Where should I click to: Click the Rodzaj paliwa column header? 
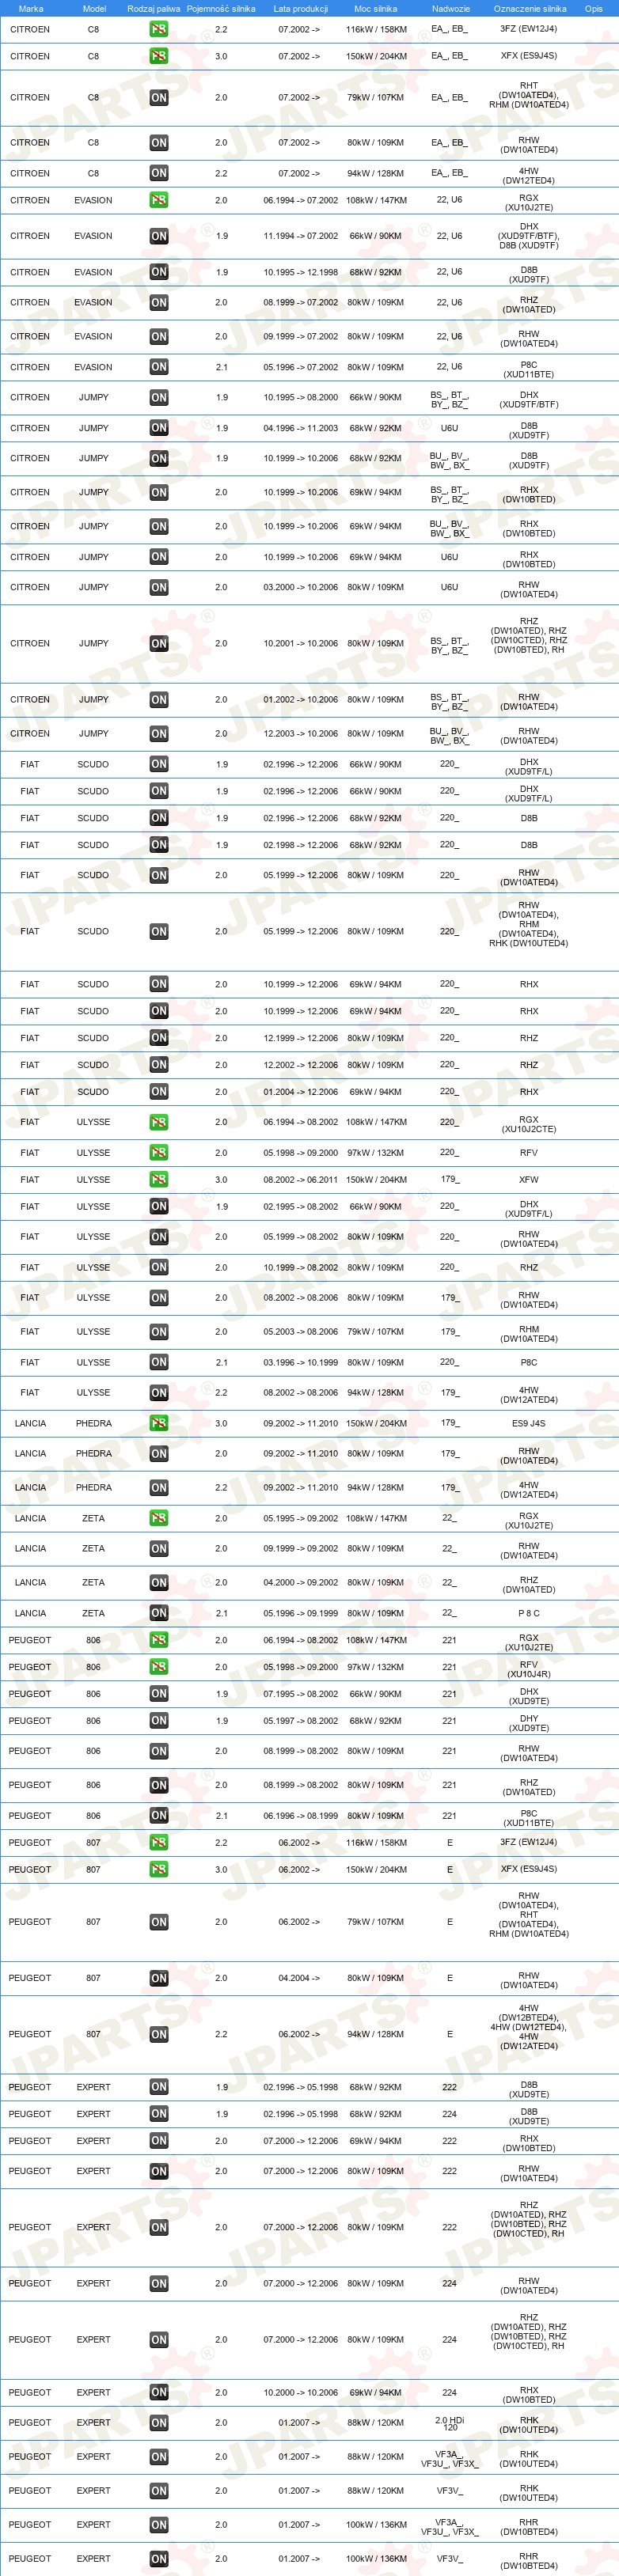point(154,8)
